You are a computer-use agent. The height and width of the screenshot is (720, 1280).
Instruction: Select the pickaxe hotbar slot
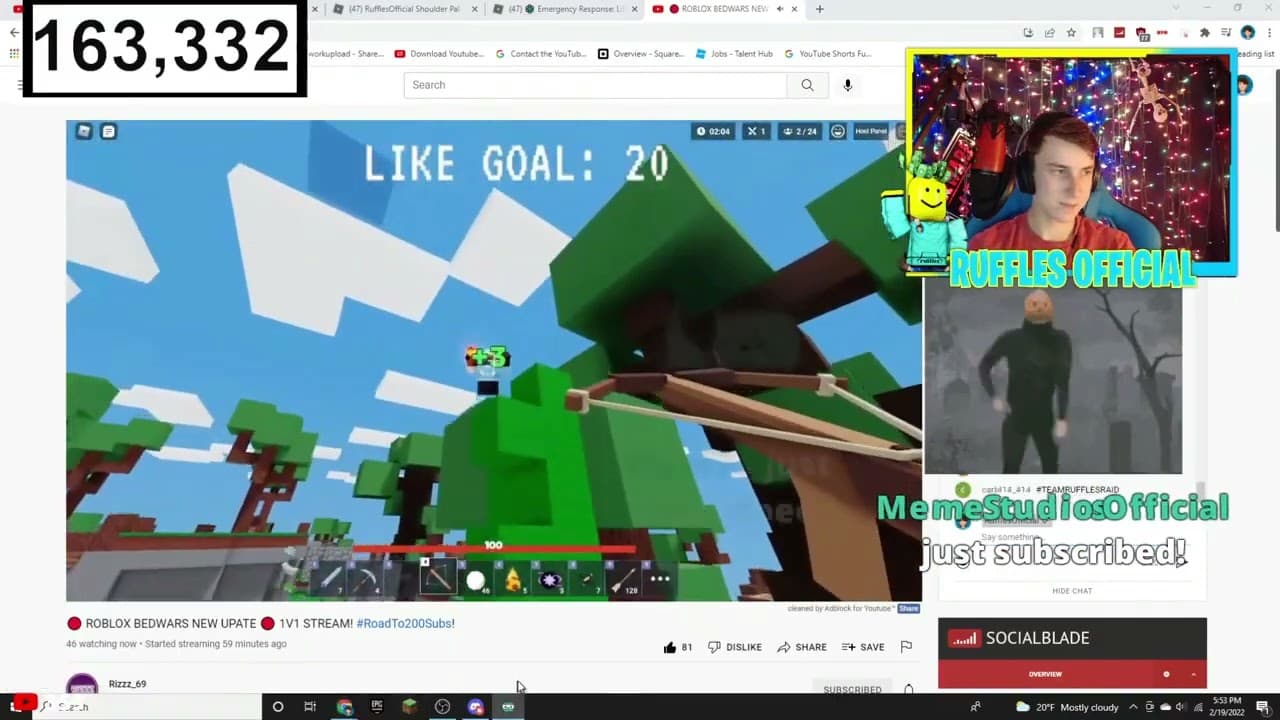[367, 579]
